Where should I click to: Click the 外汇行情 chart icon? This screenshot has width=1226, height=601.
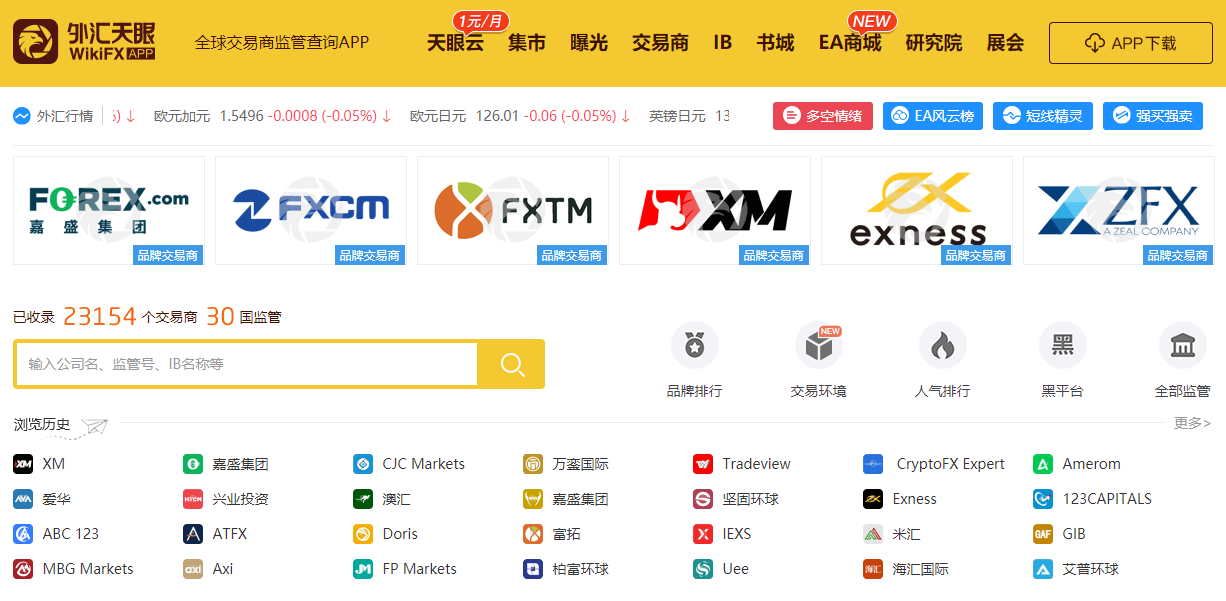21,116
